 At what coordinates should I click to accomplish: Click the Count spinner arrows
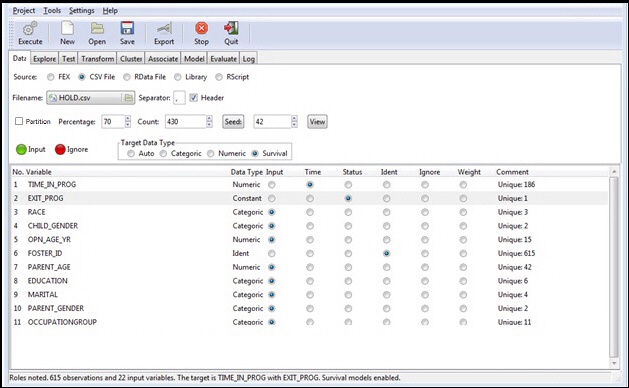tap(209, 122)
